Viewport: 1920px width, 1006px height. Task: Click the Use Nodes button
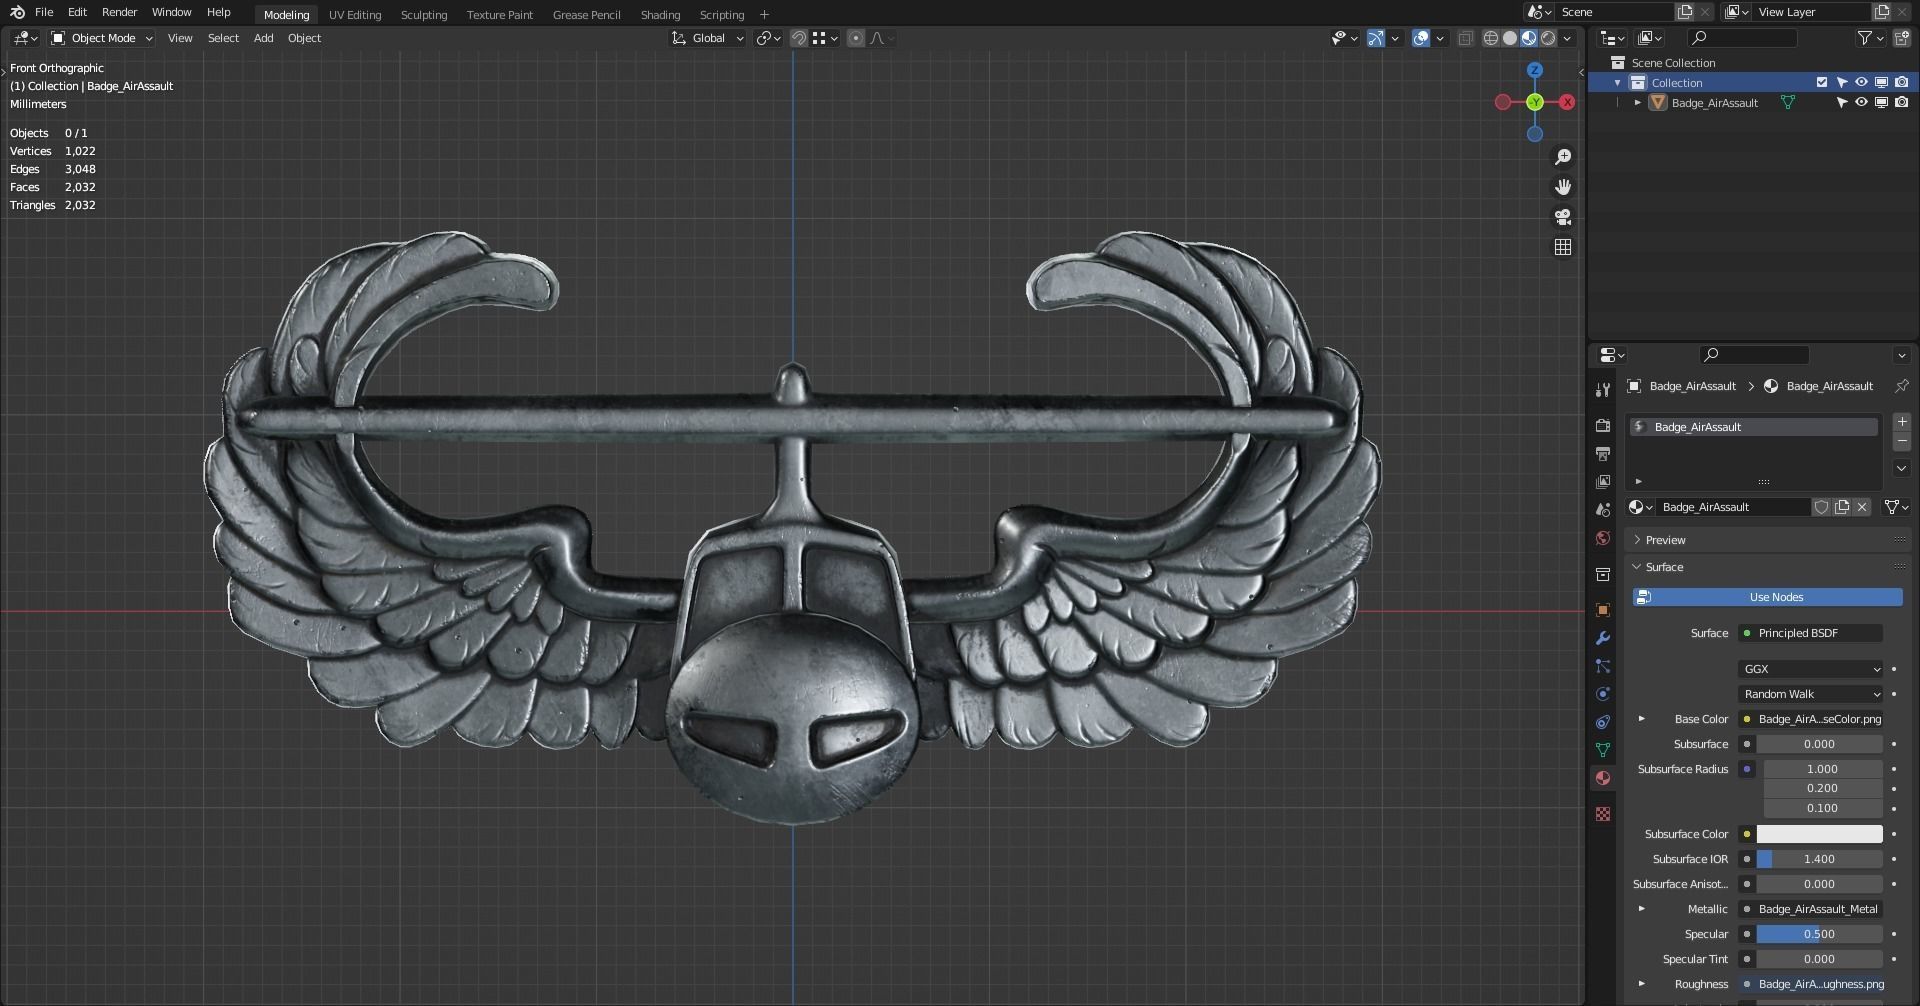tap(1768, 597)
